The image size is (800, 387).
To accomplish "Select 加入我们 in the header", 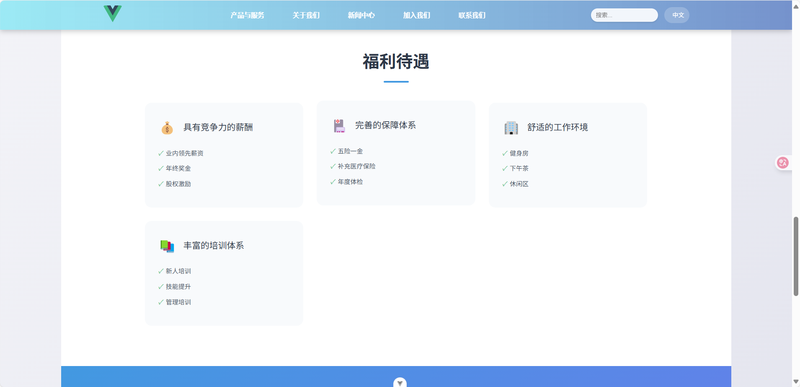I will pos(416,15).
